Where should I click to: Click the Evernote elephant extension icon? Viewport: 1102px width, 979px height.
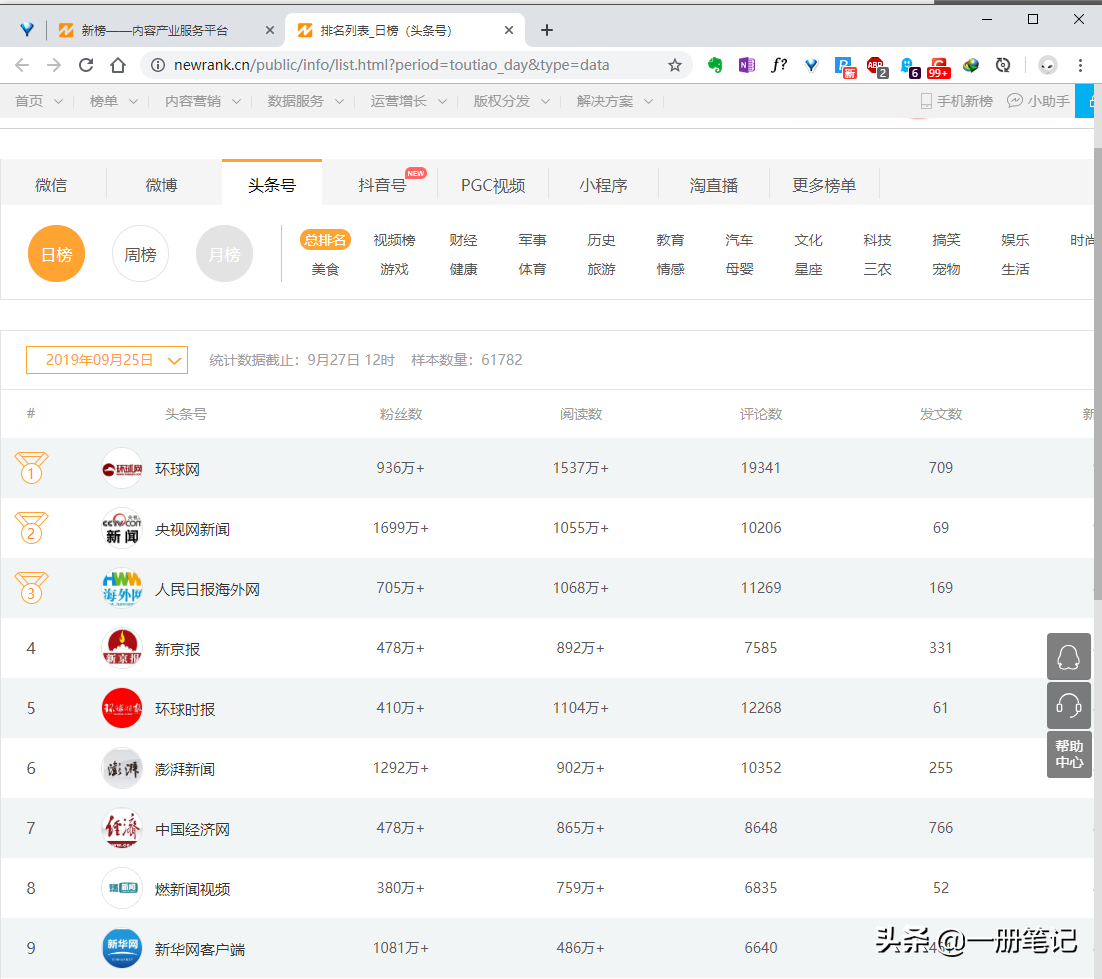pos(715,65)
